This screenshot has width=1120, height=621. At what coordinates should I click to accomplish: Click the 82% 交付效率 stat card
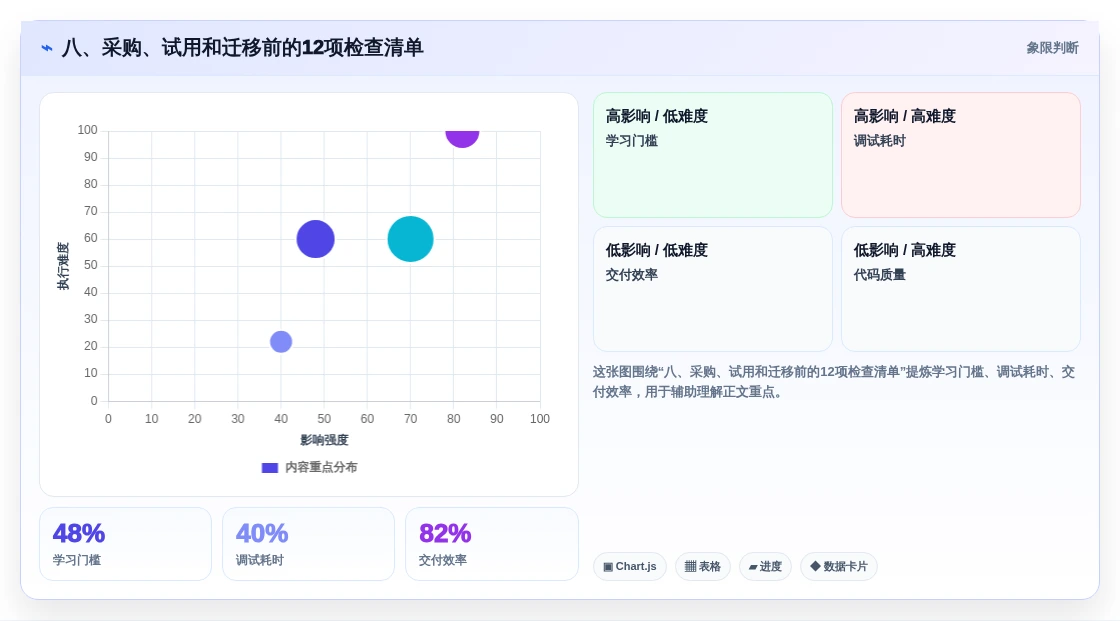tap(491, 544)
